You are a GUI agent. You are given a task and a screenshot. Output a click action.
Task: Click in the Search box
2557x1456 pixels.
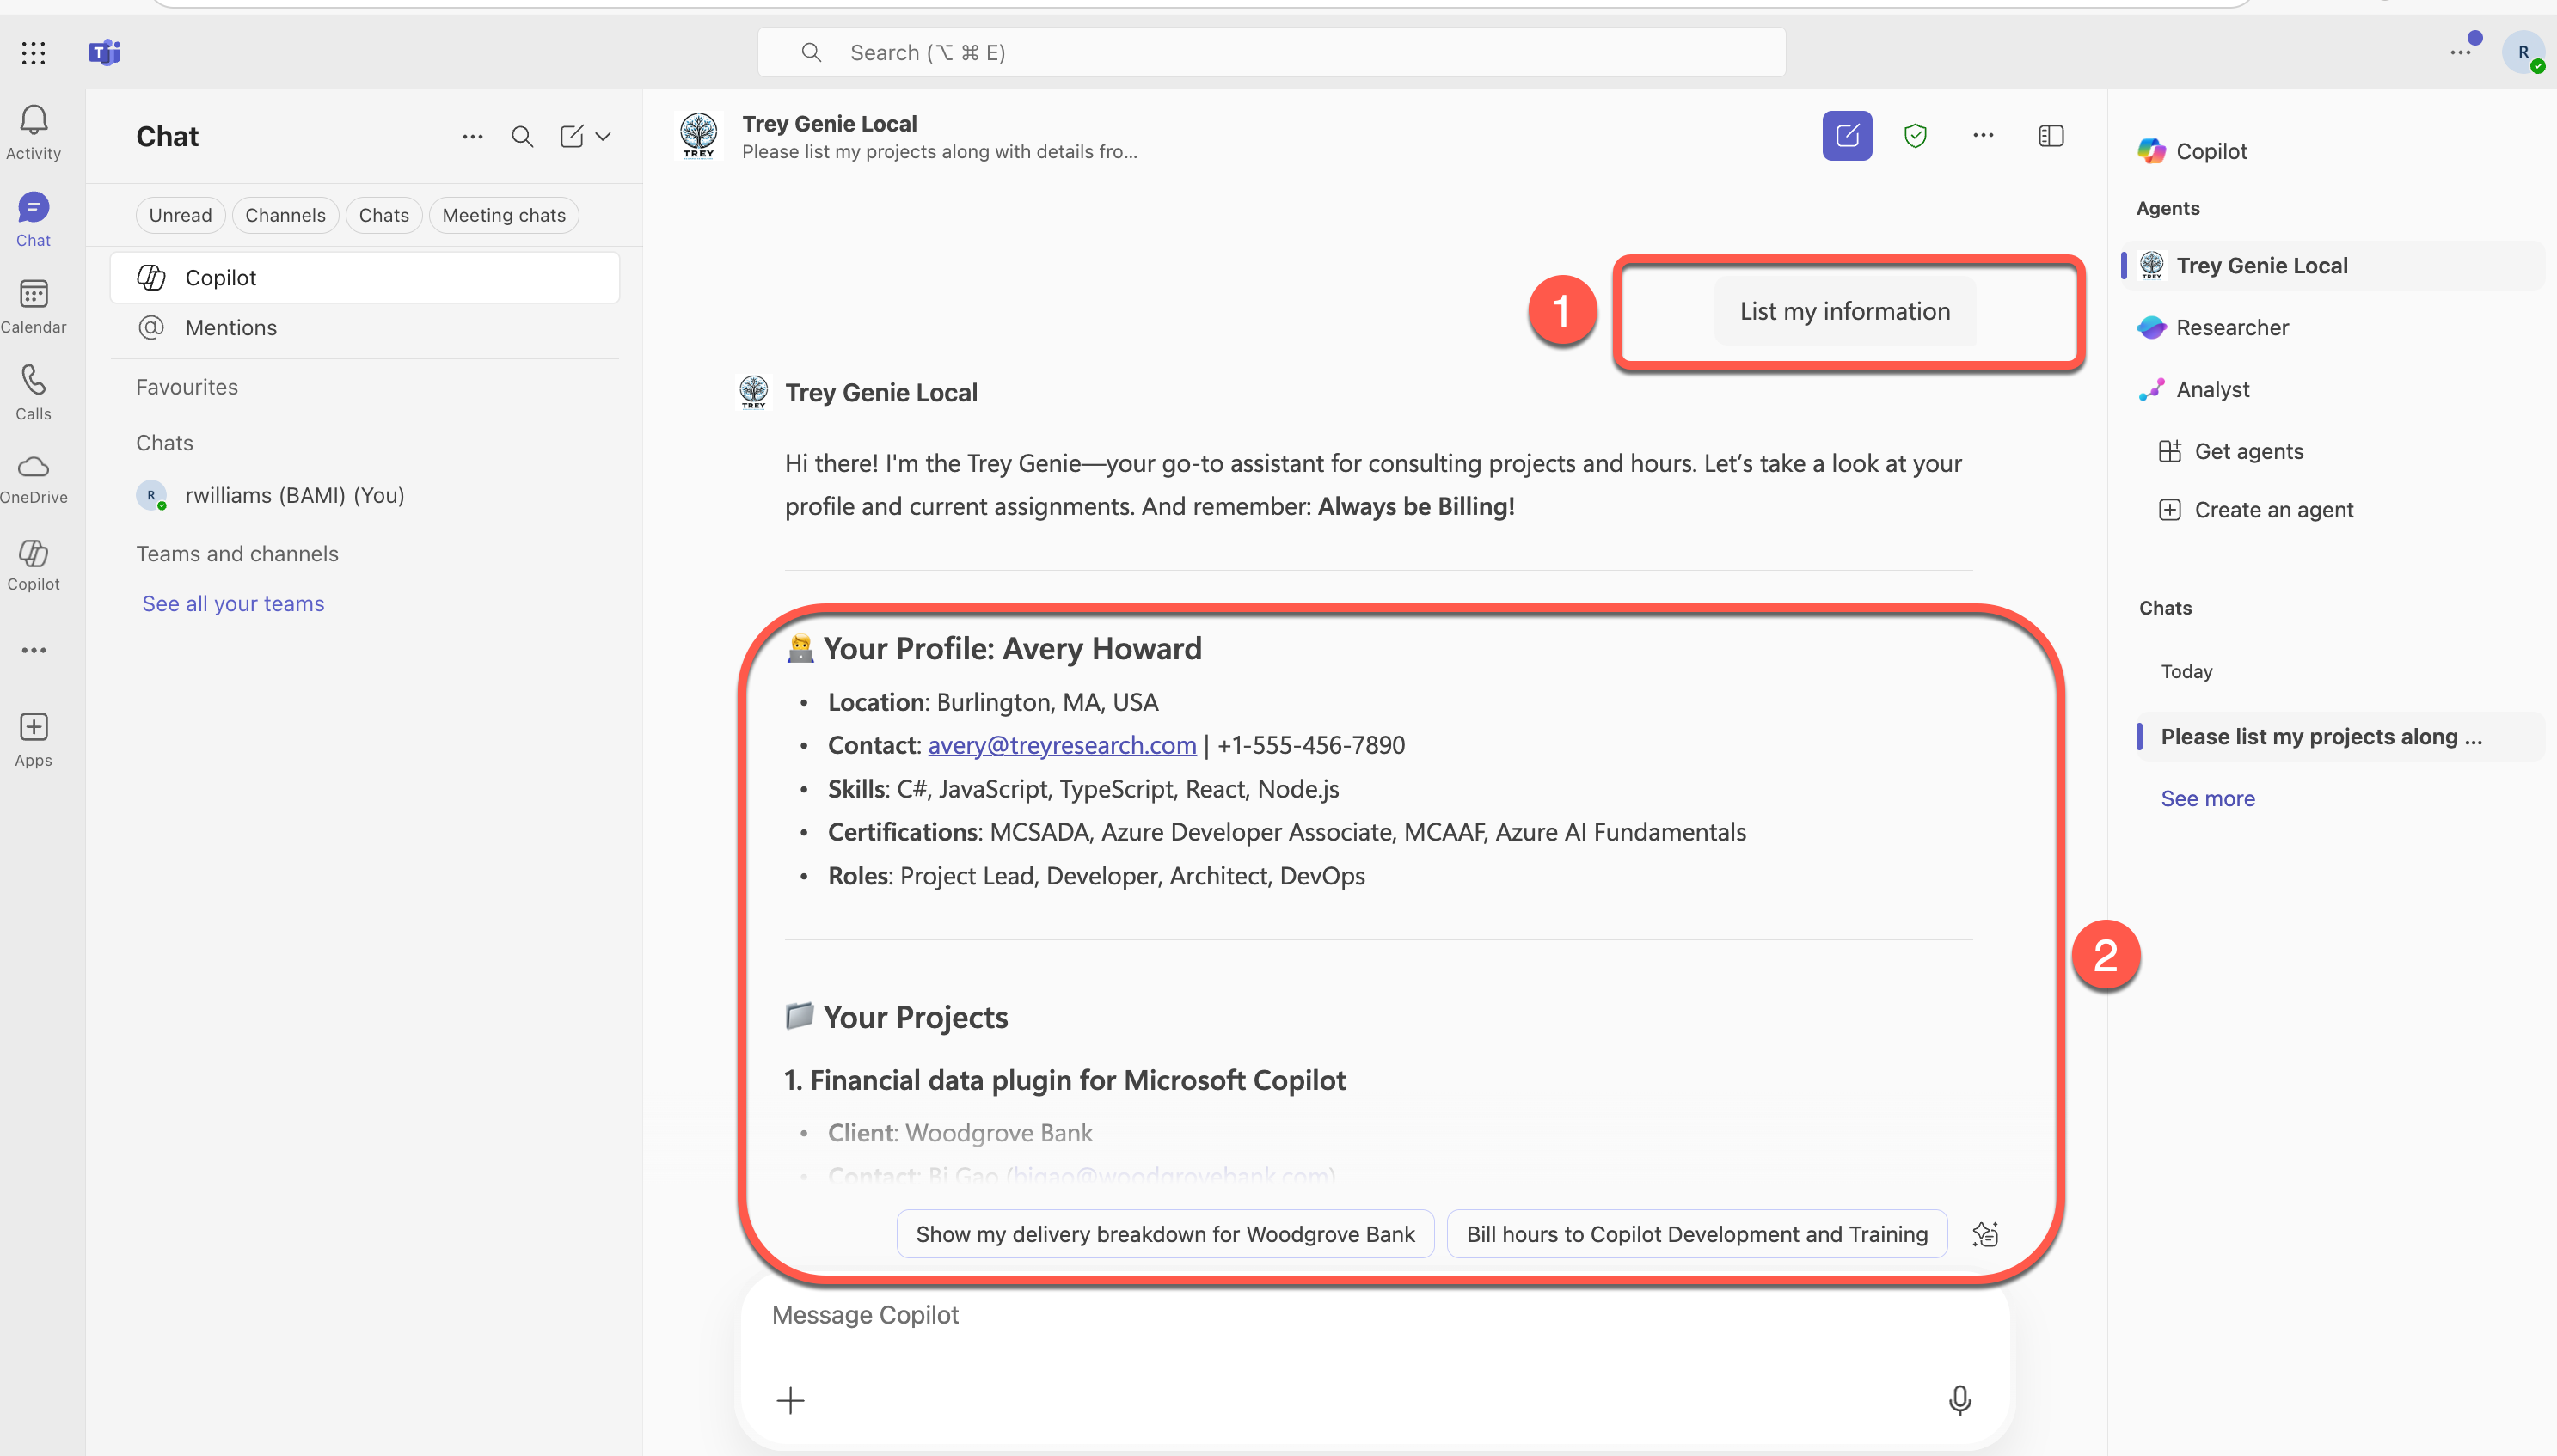[x=1271, y=52]
